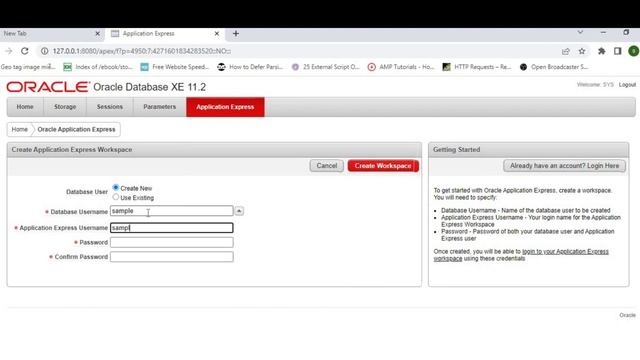The image size is (640, 360).
Task: Open the extensions puzzle icon
Action: pyautogui.click(x=602, y=51)
